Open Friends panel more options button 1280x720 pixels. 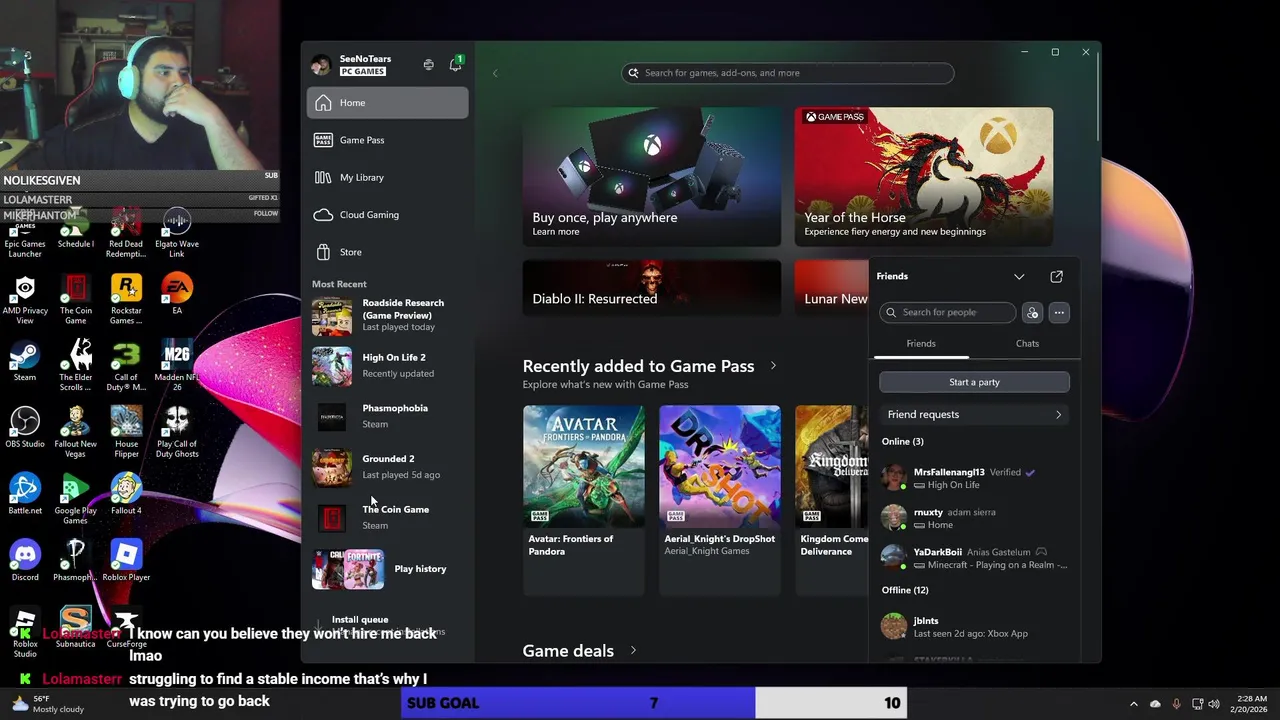click(x=1059, y=313)
